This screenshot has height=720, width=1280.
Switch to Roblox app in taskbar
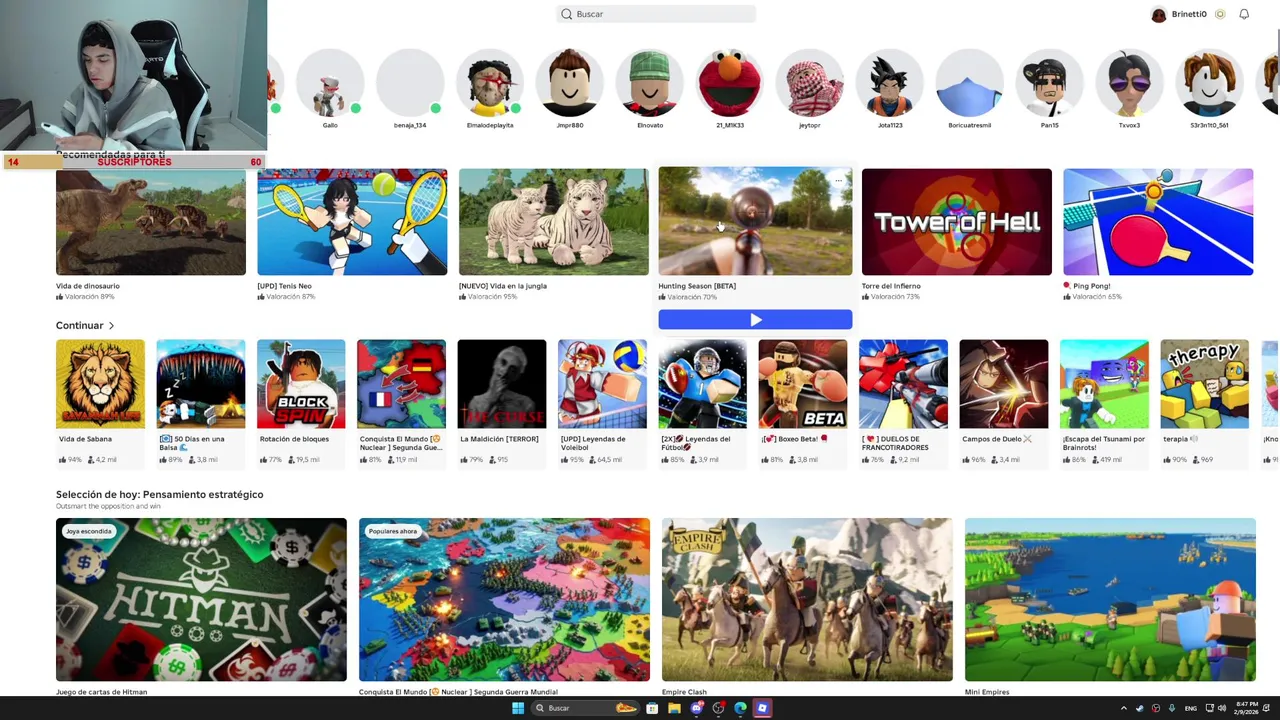point(762,708)
